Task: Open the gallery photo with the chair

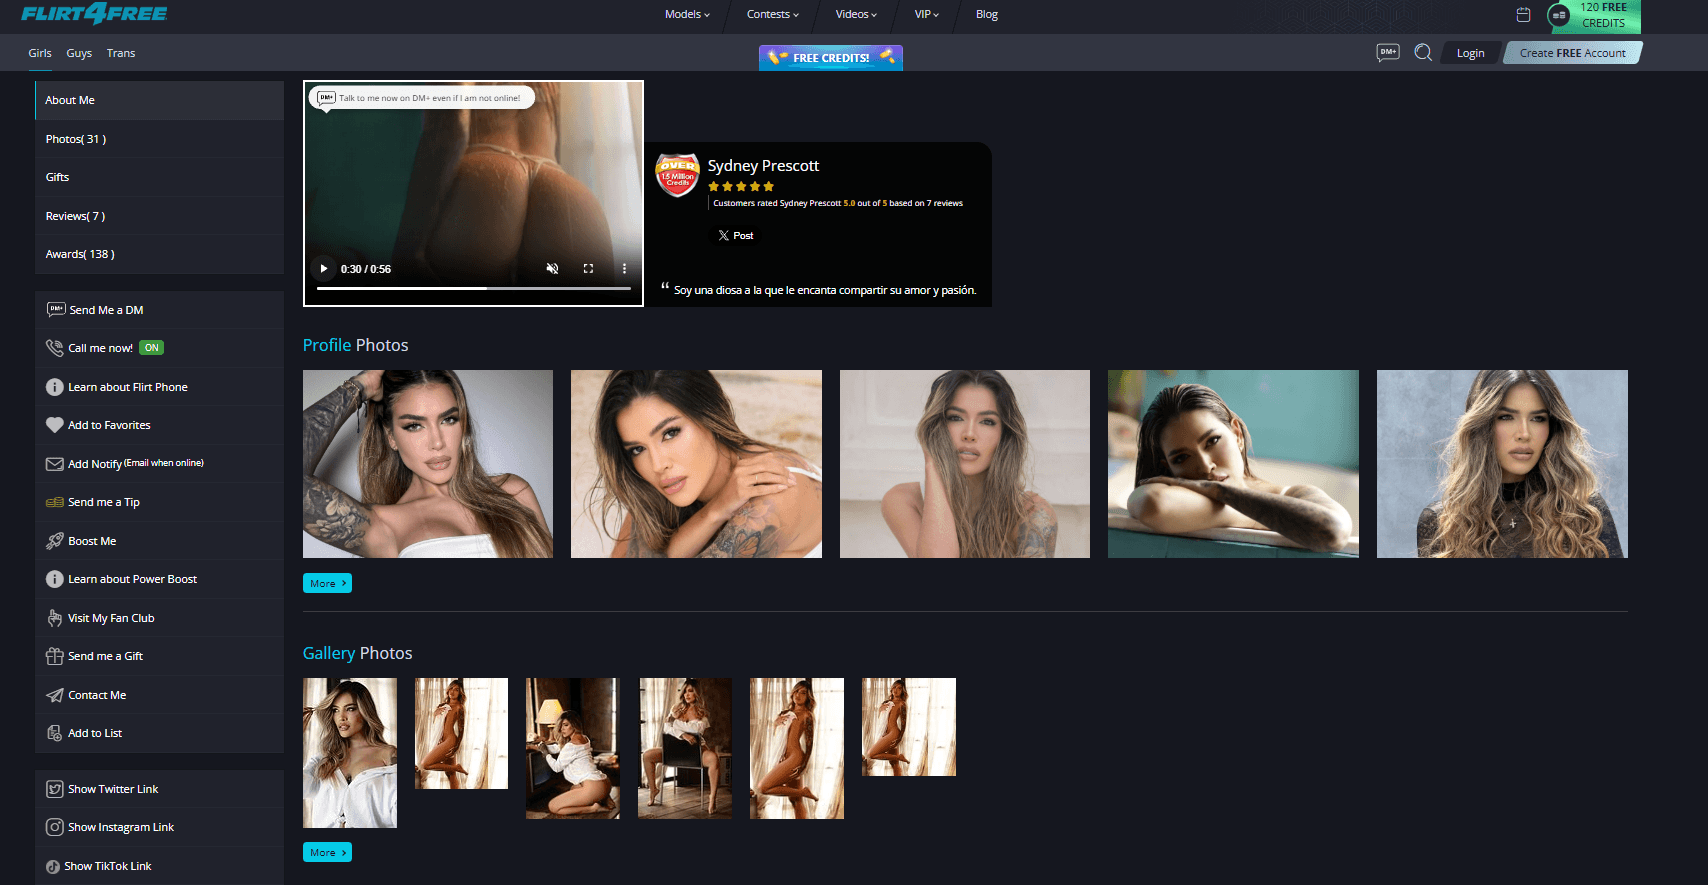Action: tap(685, 748)
